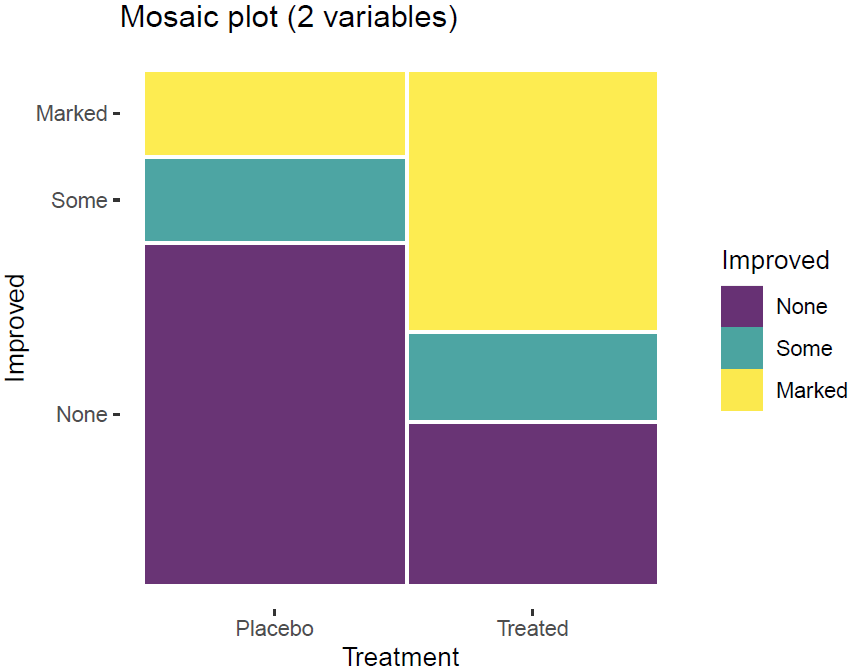This screenshot has height=672, width=853.
Task: Click the Placebo Some teal tile
Action: [275, 200]
